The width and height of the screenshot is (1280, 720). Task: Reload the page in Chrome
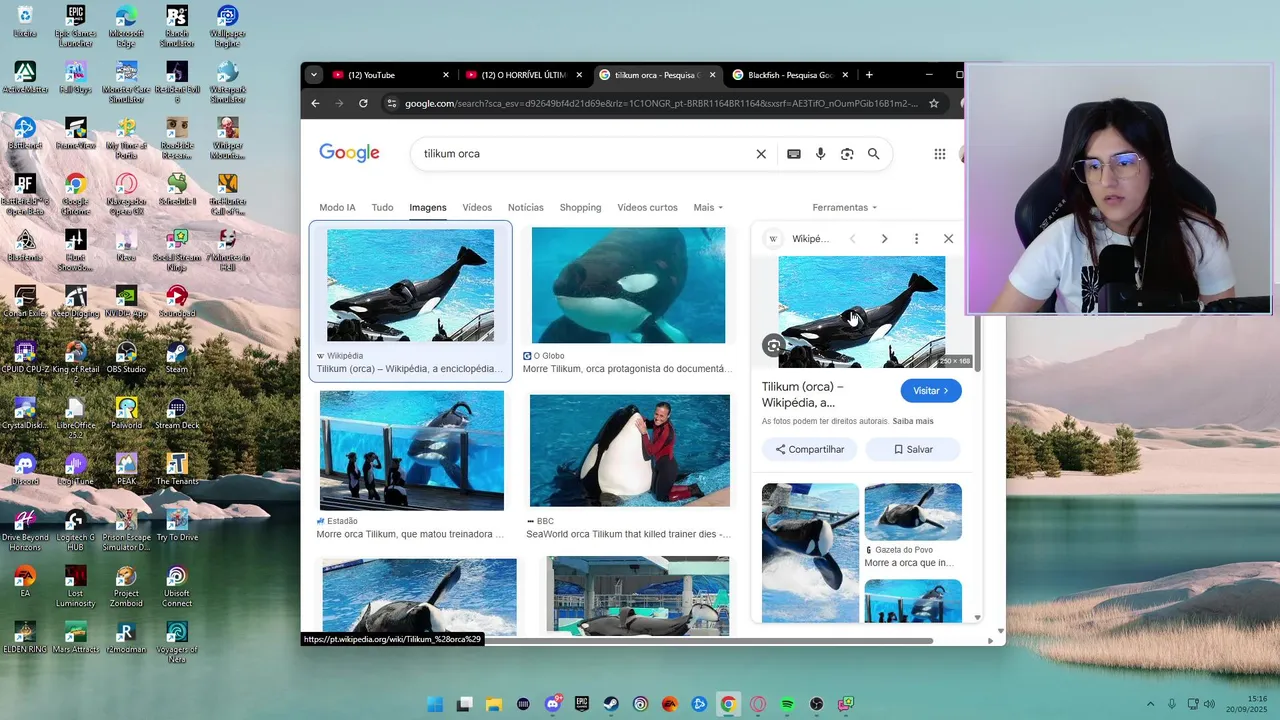point(363,103)
